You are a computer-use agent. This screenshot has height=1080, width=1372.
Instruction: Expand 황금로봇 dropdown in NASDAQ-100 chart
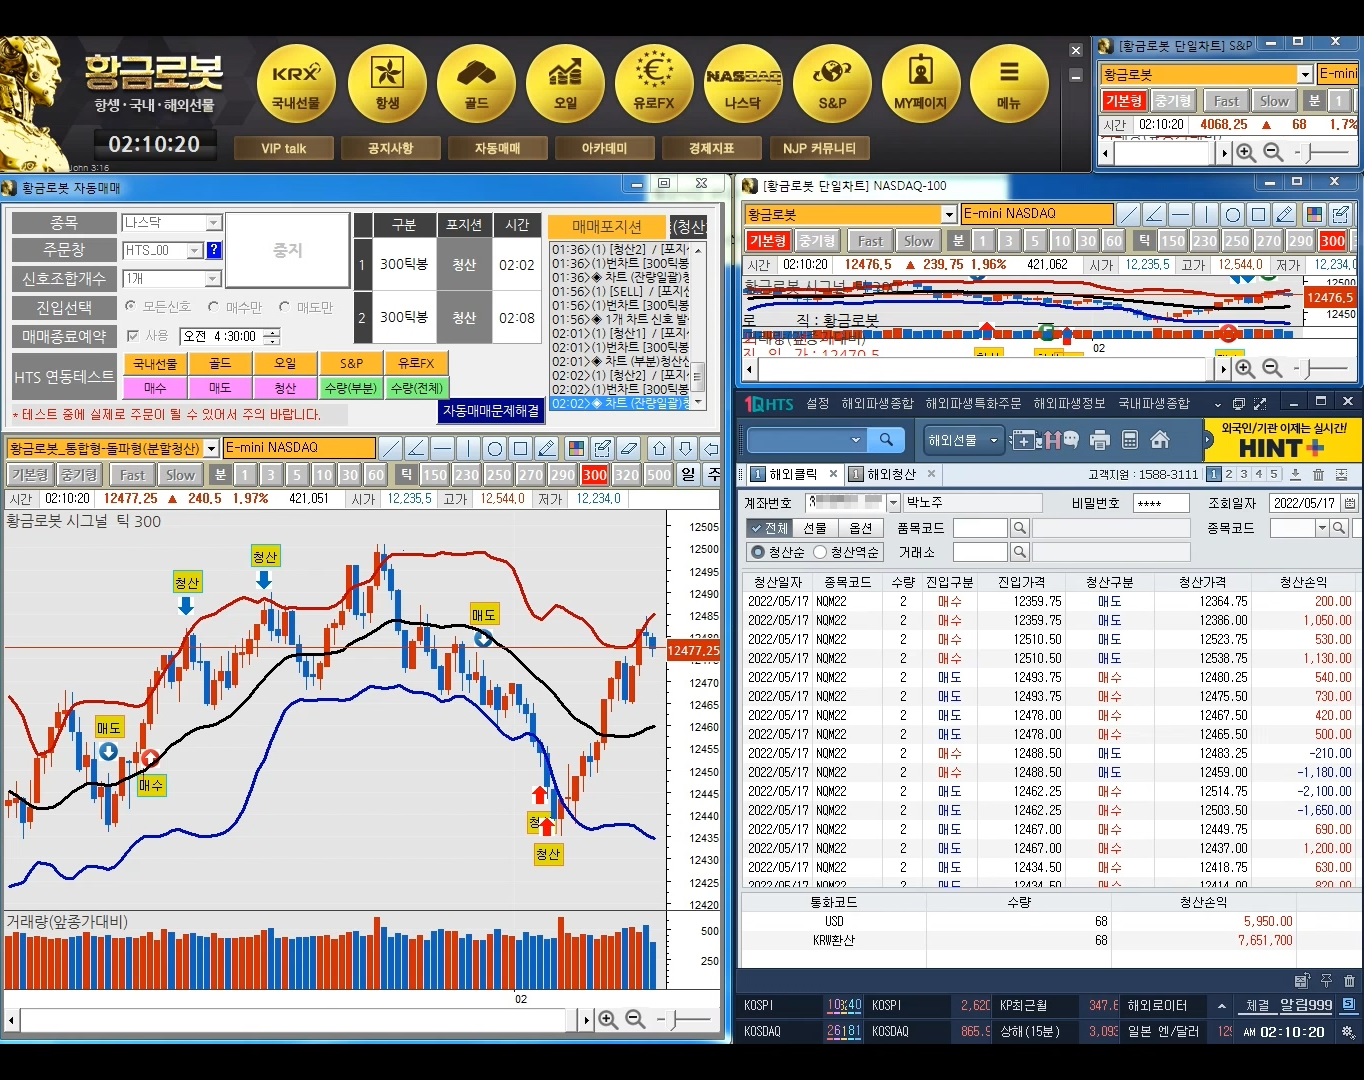(949, 214)
